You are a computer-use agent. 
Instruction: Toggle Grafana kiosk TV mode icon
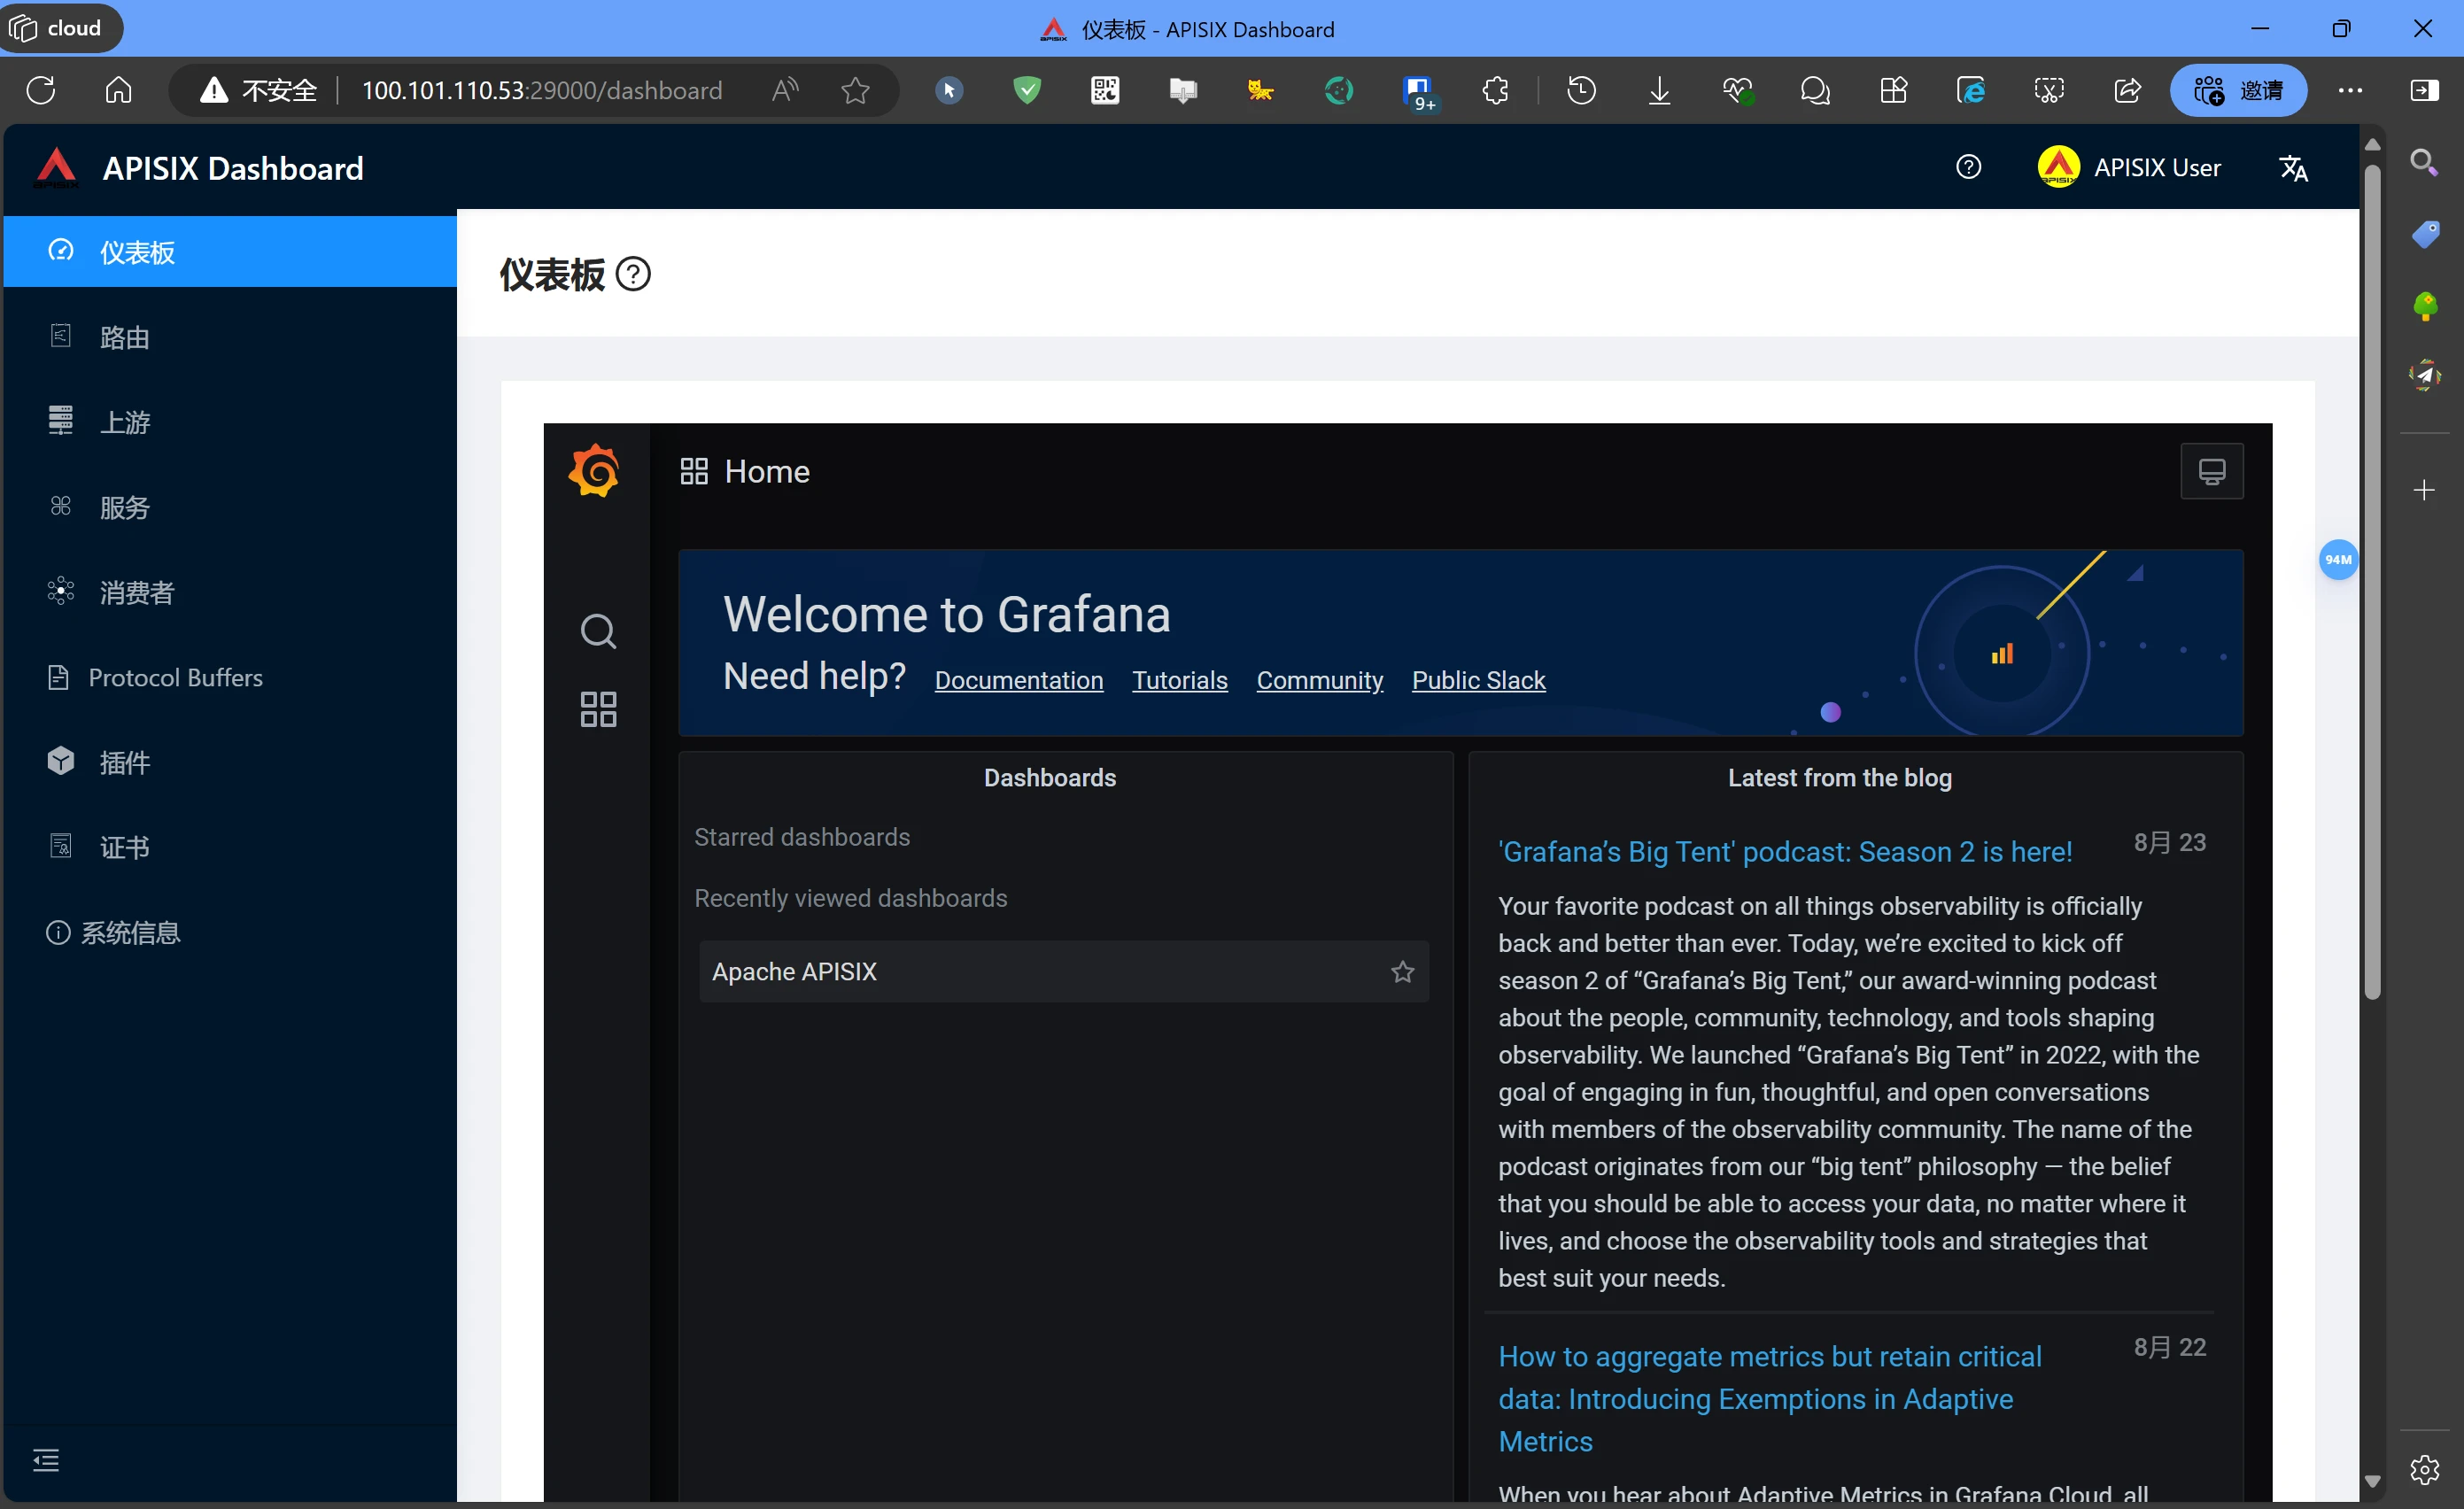(x=2211, y=470)
